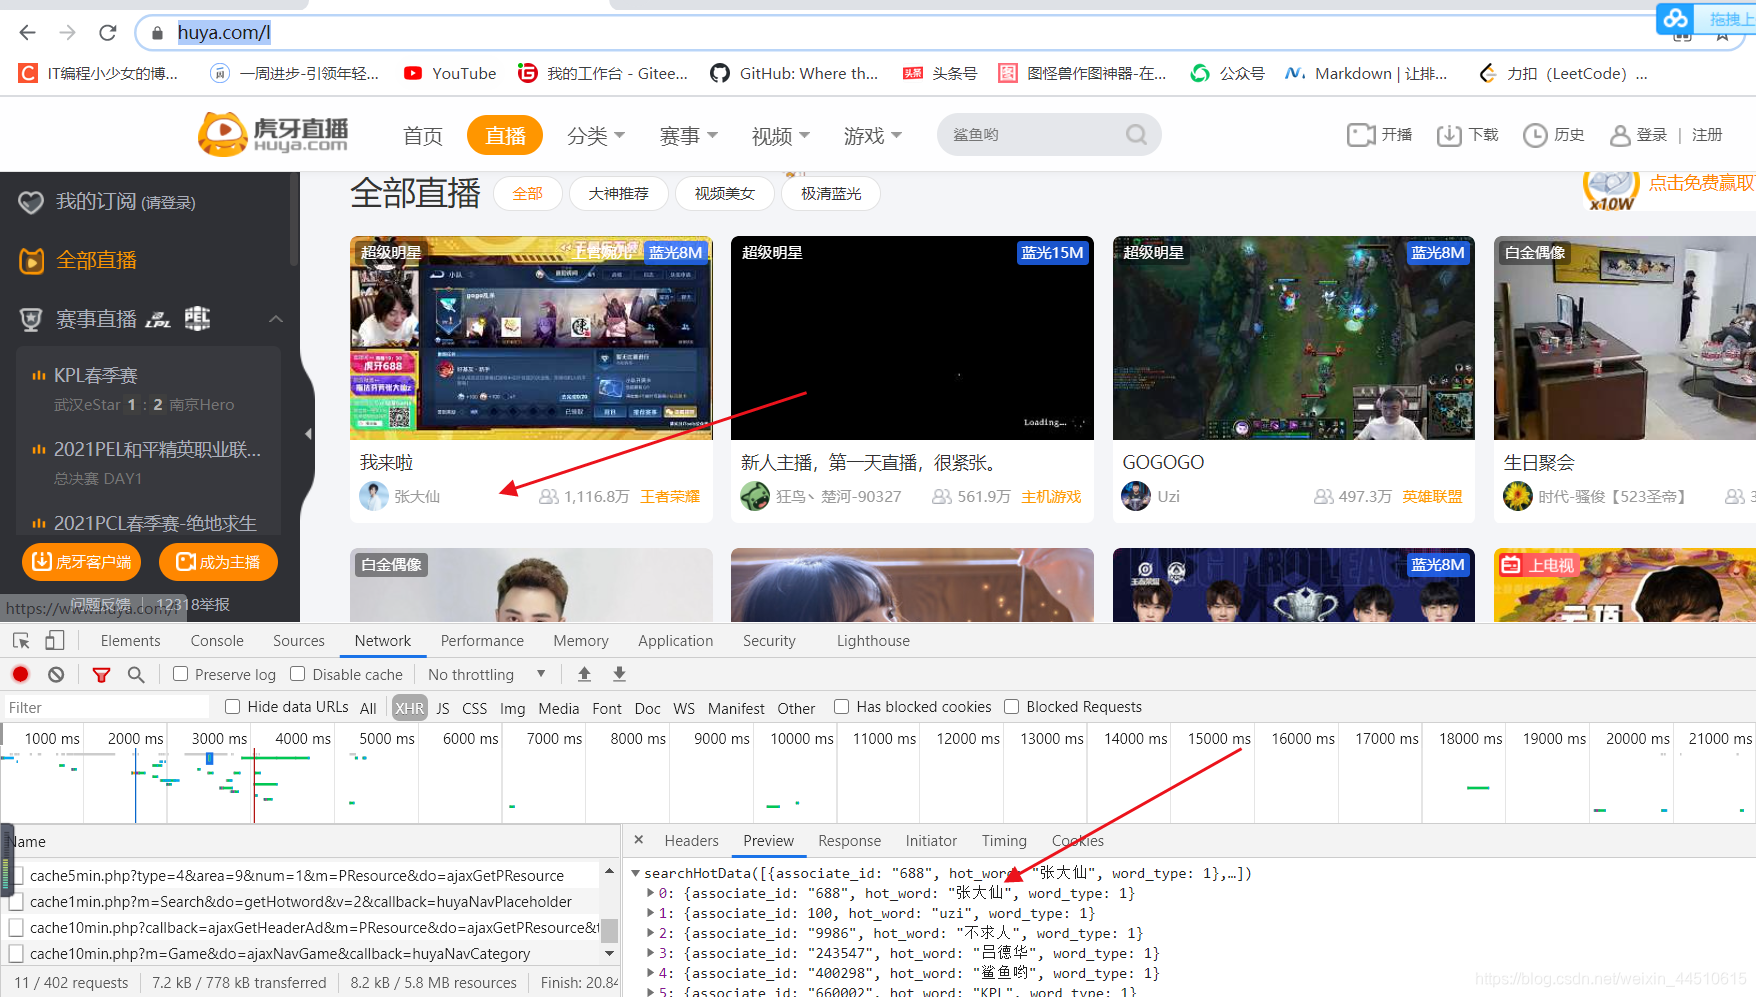Open the GitHub bookmark

tap(794, 73)
